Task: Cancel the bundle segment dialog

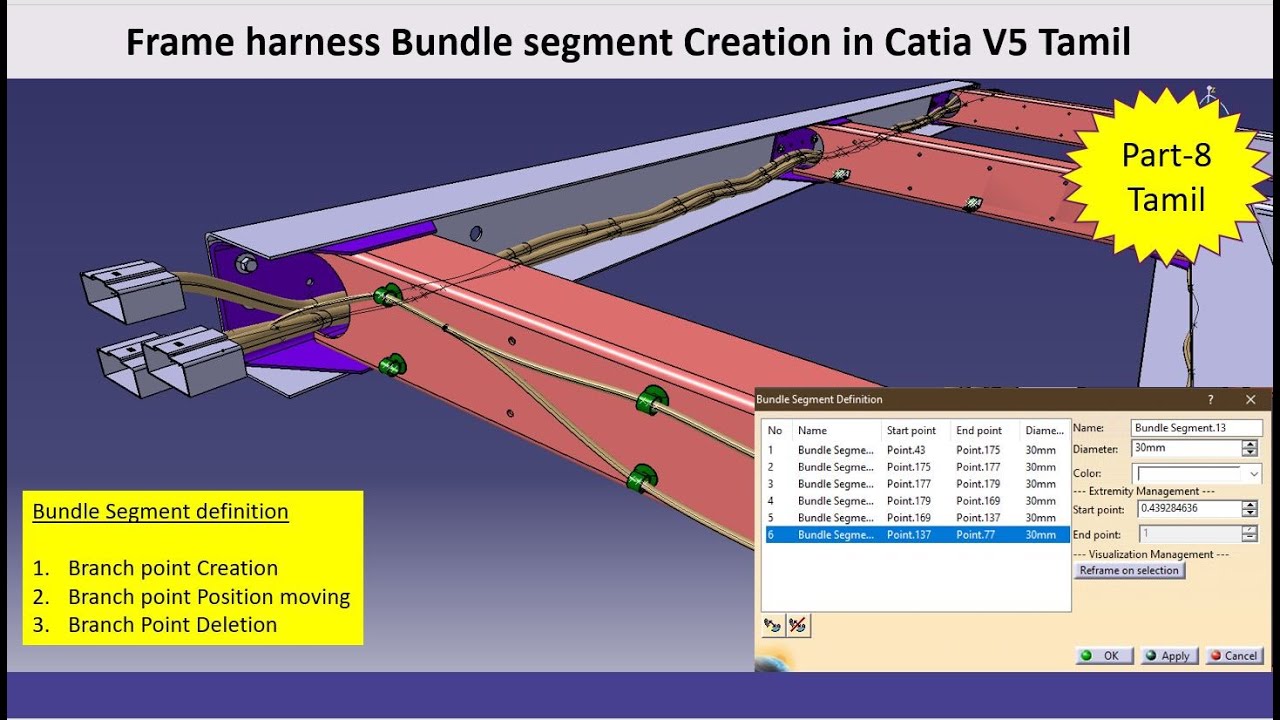Action: [x=1234, y=656]
